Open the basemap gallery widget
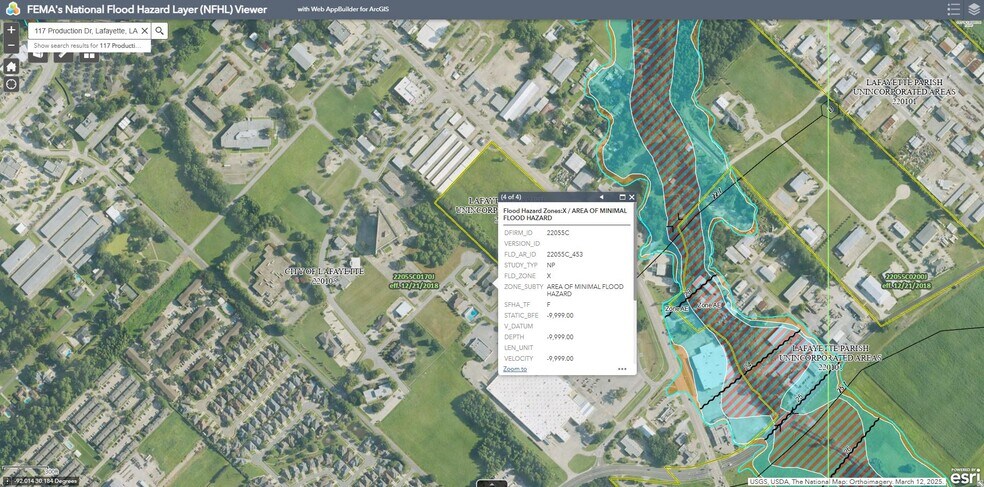Image resolution: width=984 pixels, height=487 pixels. tap(89, 55)
